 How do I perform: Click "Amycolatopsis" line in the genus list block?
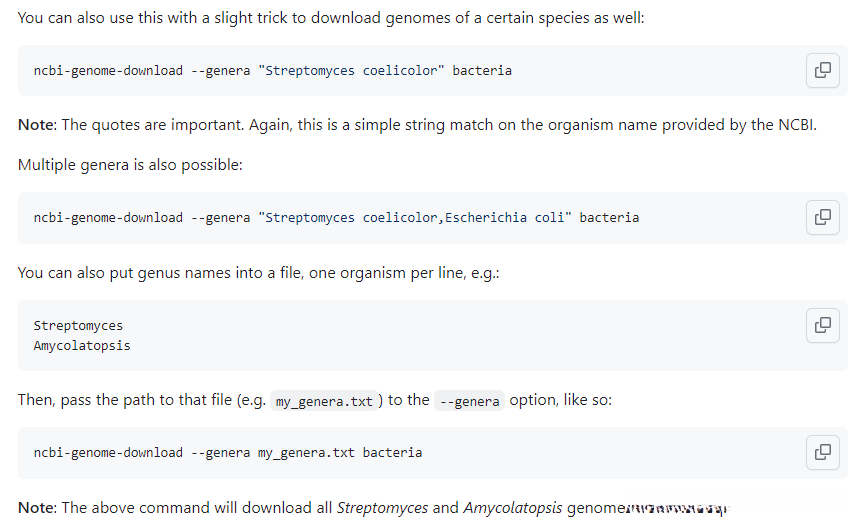coord(81,345)
